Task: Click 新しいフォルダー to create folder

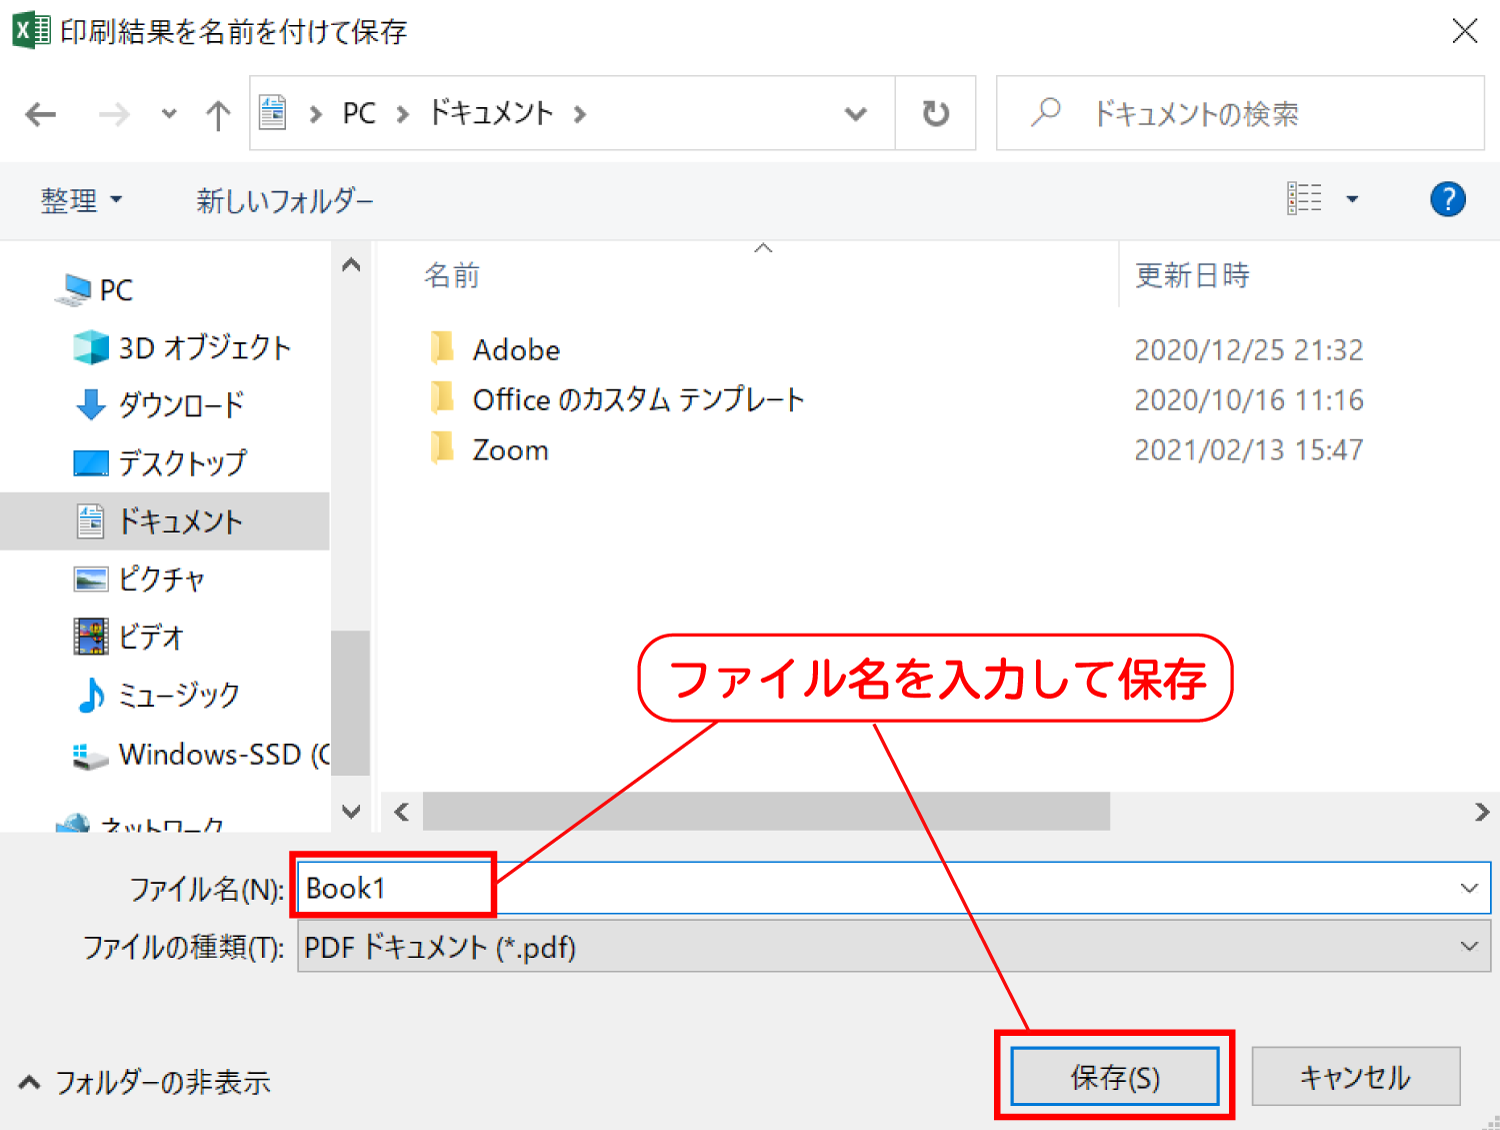Action: (x=284, y=201)
